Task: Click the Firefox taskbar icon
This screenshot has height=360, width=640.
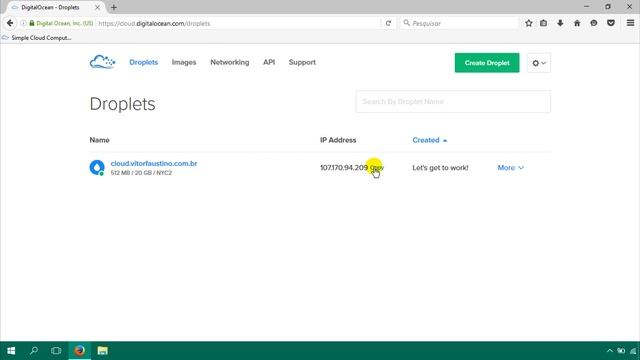Action: click(x=80, y=351)
